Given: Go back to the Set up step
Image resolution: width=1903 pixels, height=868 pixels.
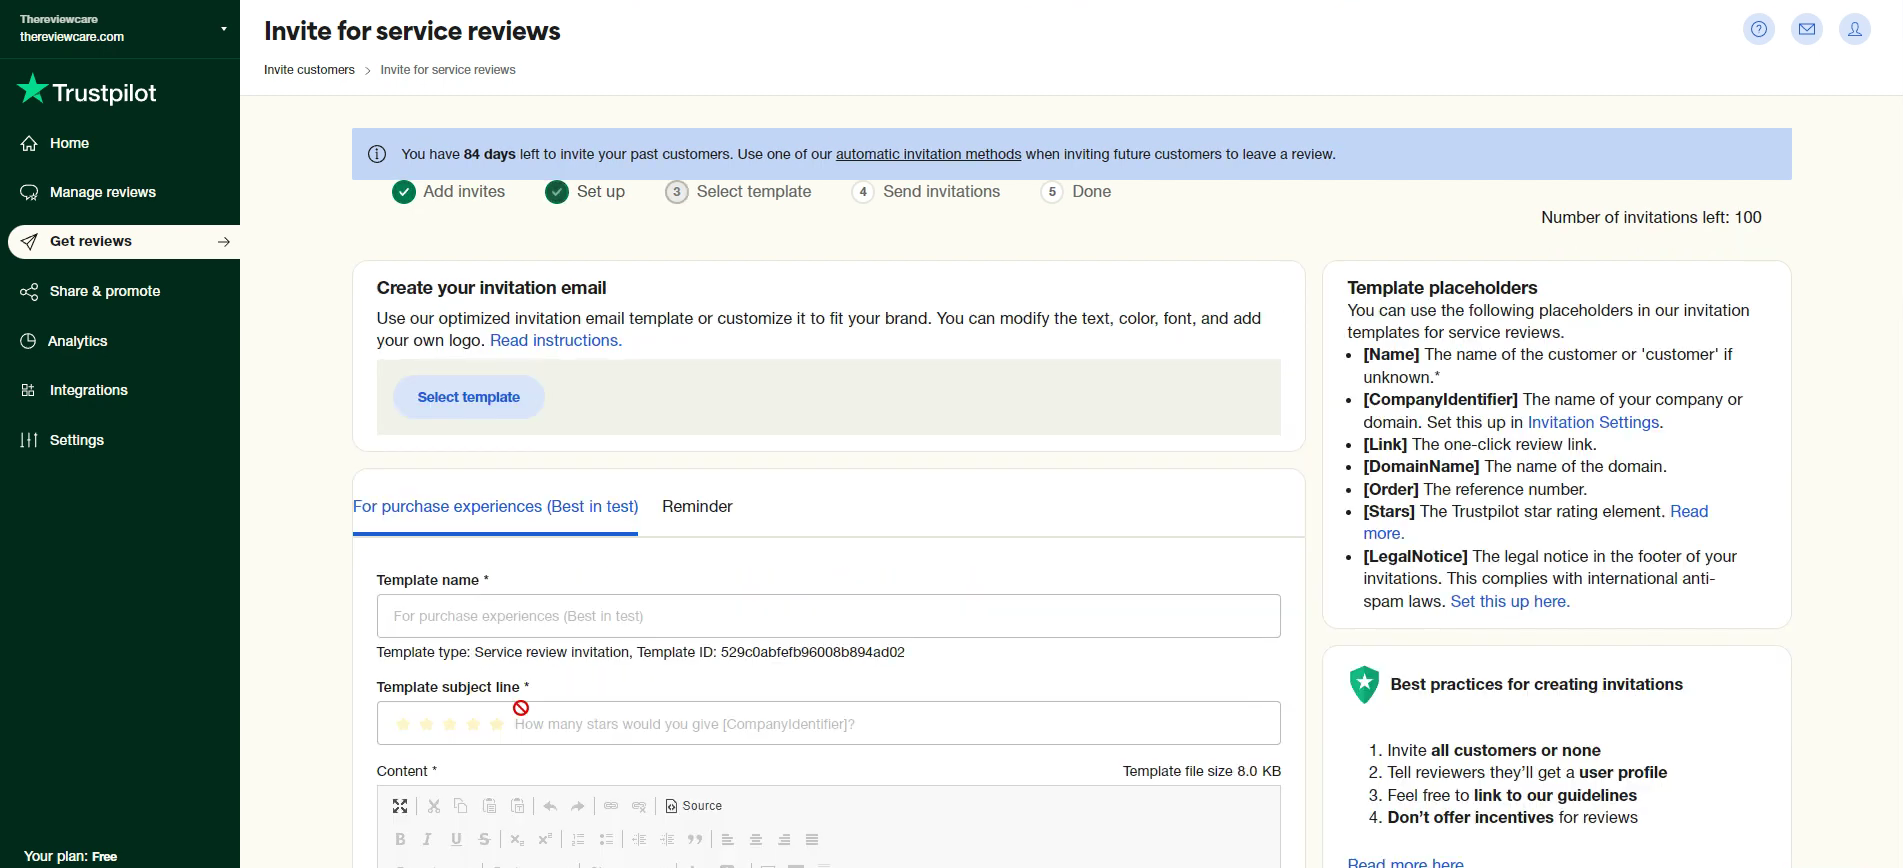Looking at the screenshot, I should 585,191.
